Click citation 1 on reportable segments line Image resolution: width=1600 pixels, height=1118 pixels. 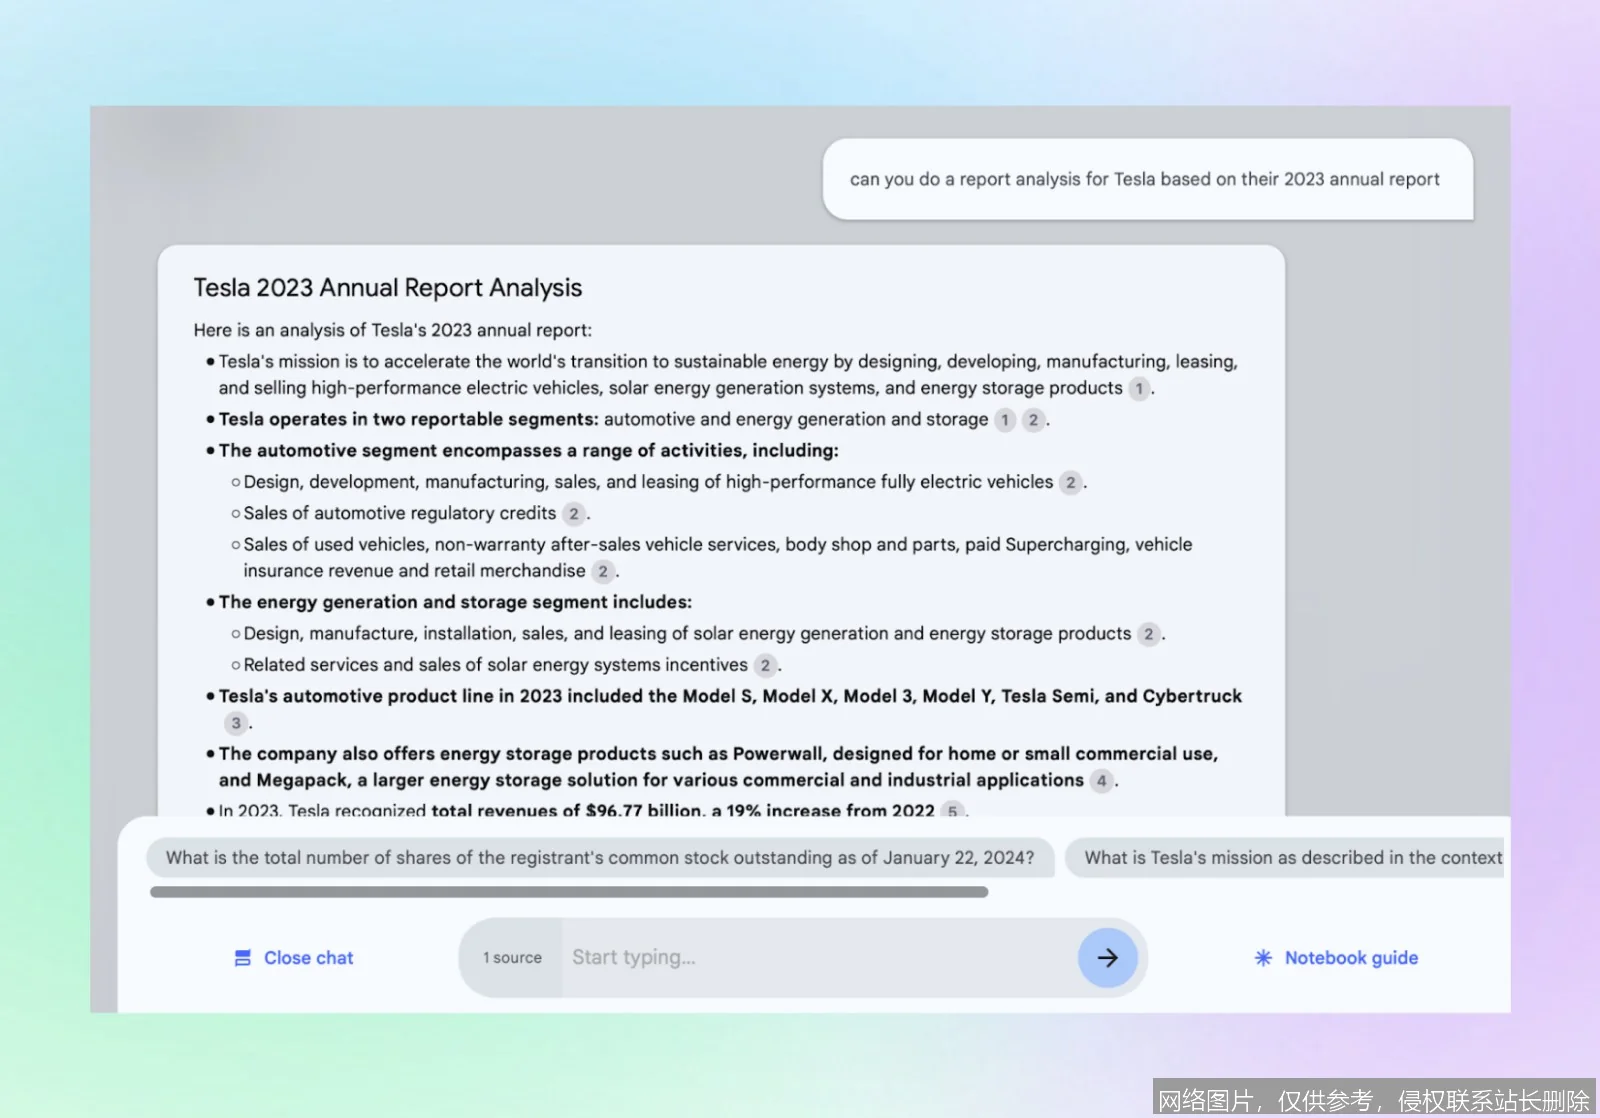pyautogui.click(x=1004, y=420)
